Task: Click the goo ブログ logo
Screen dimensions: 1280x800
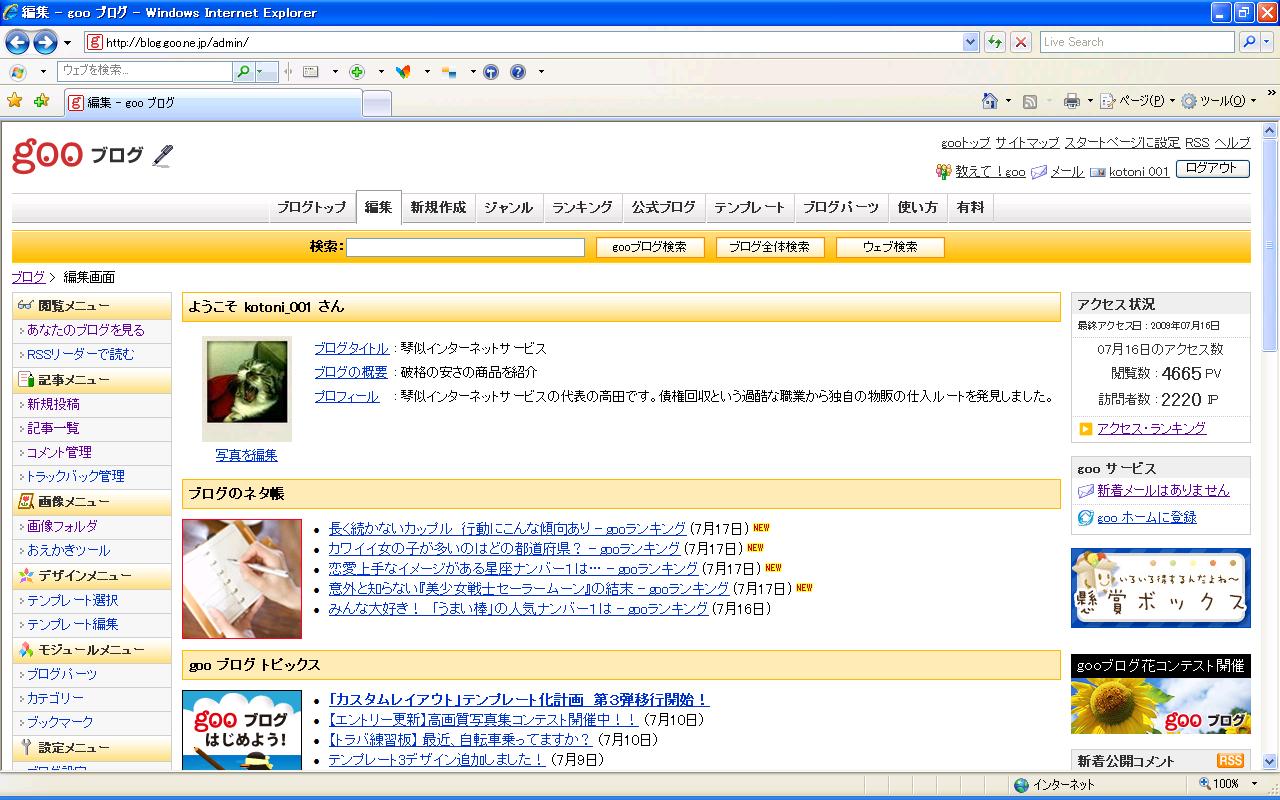Action: click(77, 155)
